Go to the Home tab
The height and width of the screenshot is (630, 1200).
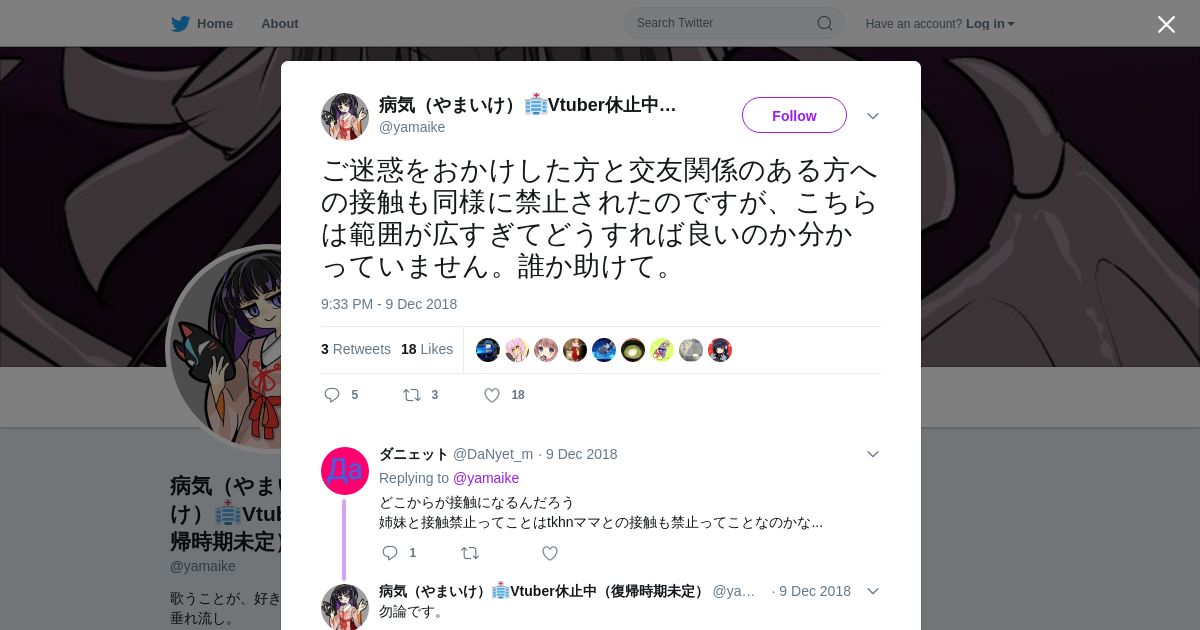click(x=215, y=23)
